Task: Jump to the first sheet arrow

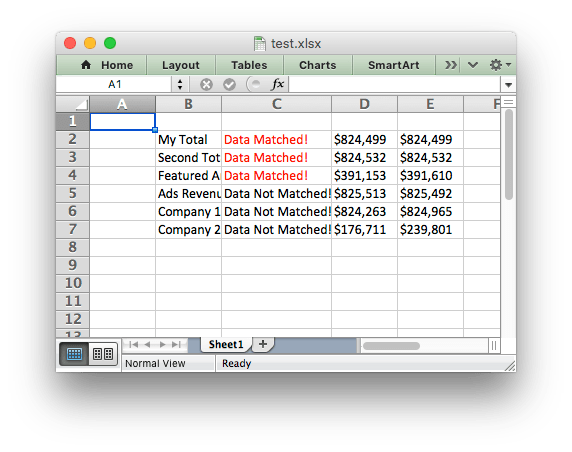Action: (134, 345)
